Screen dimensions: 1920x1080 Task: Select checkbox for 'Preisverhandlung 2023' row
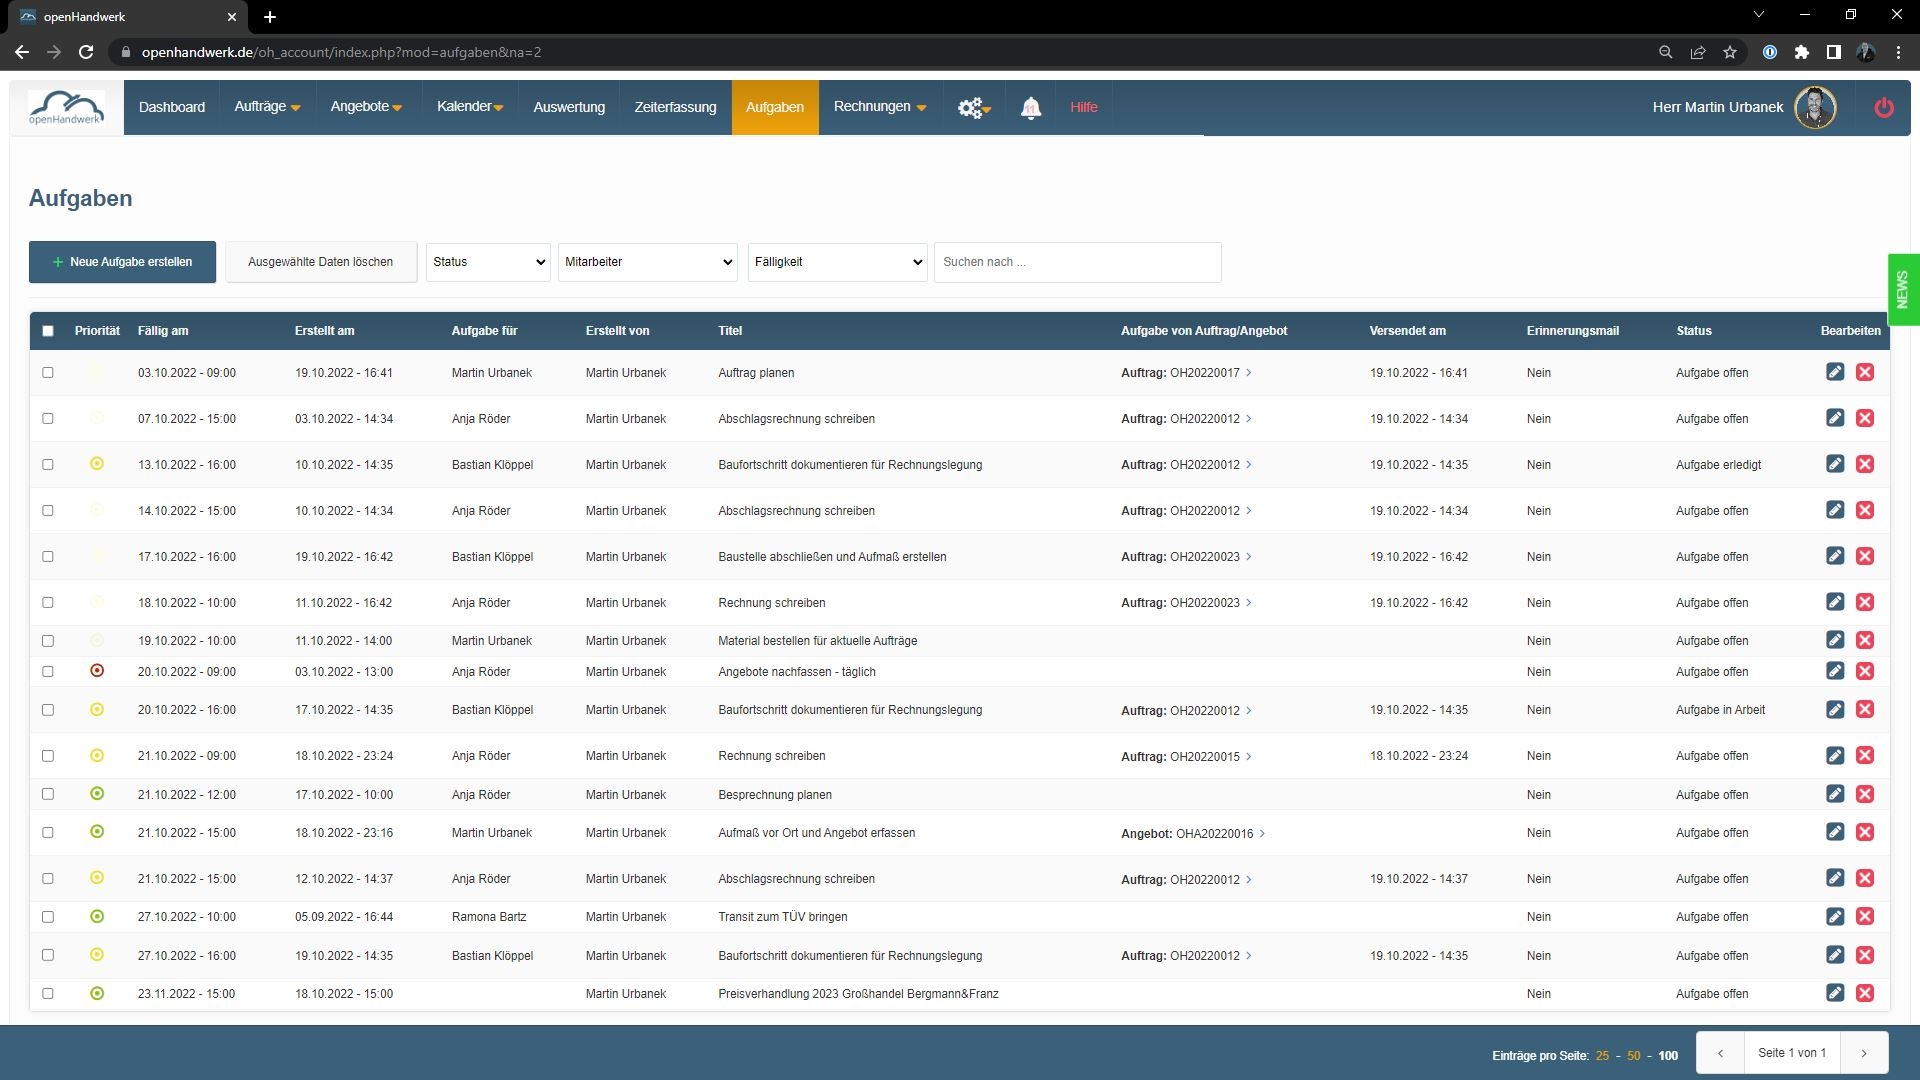48,993
